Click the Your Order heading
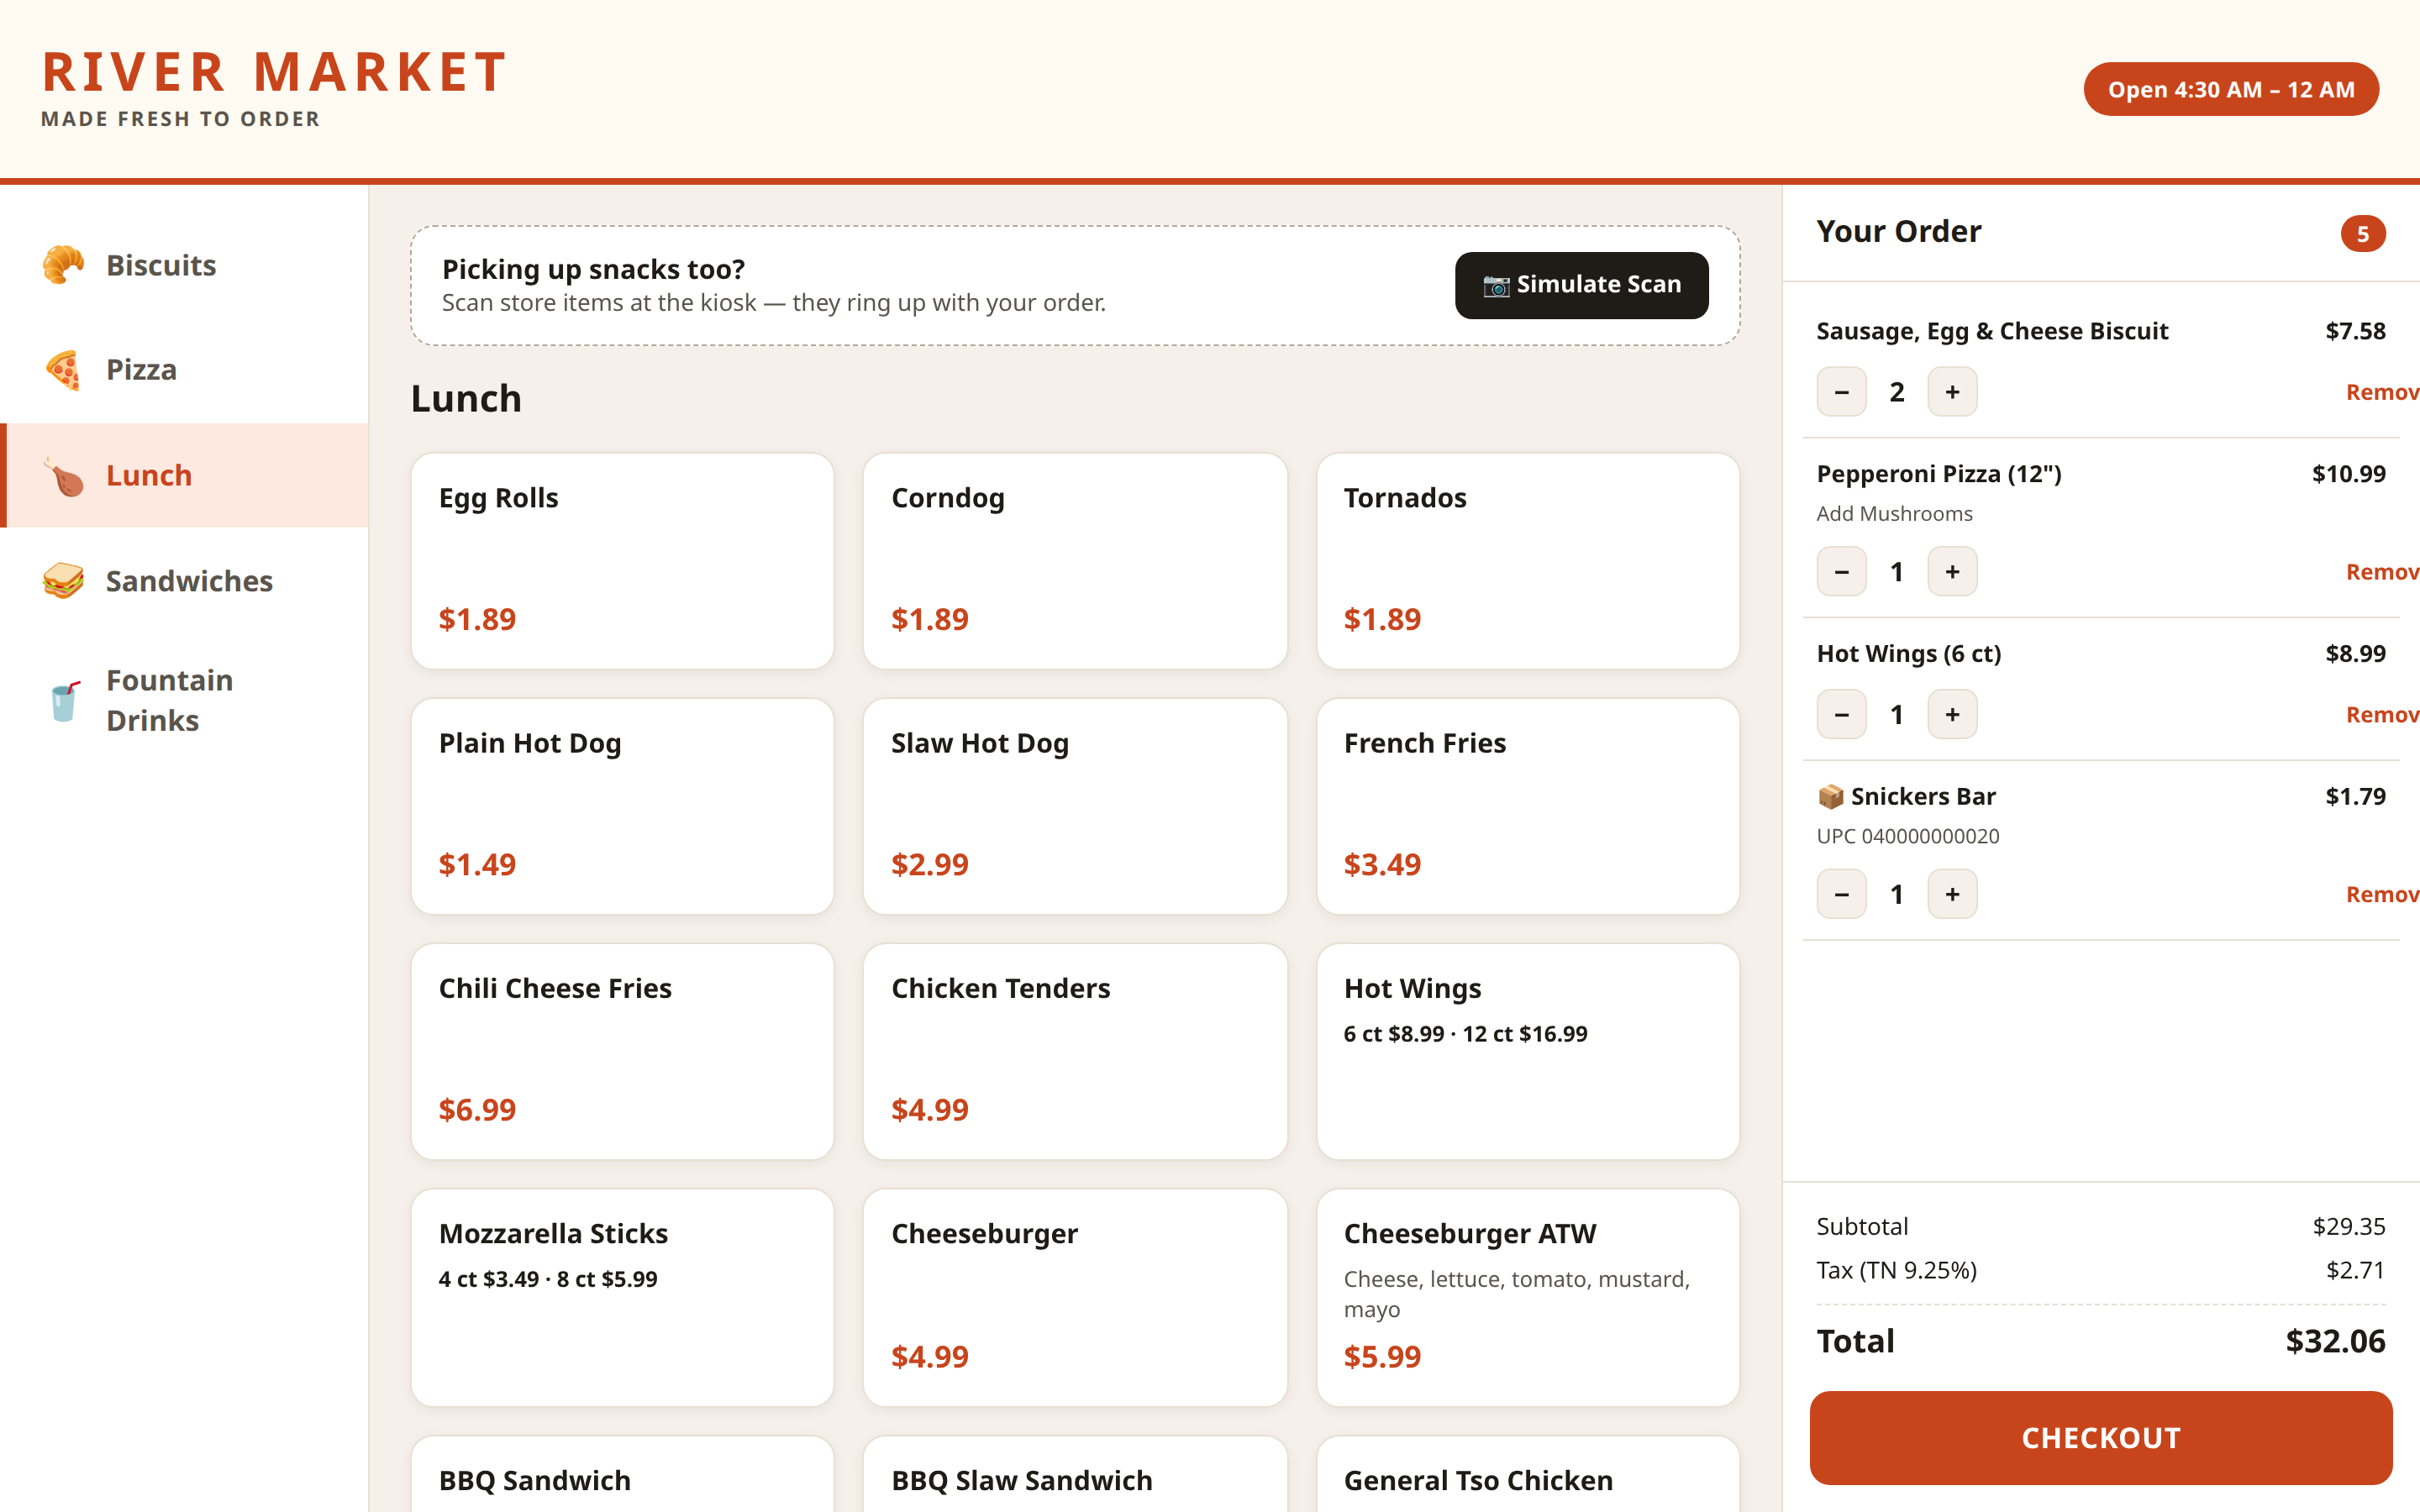Viewport: 2420px width, 1512px height. [x=1898, y=232]
